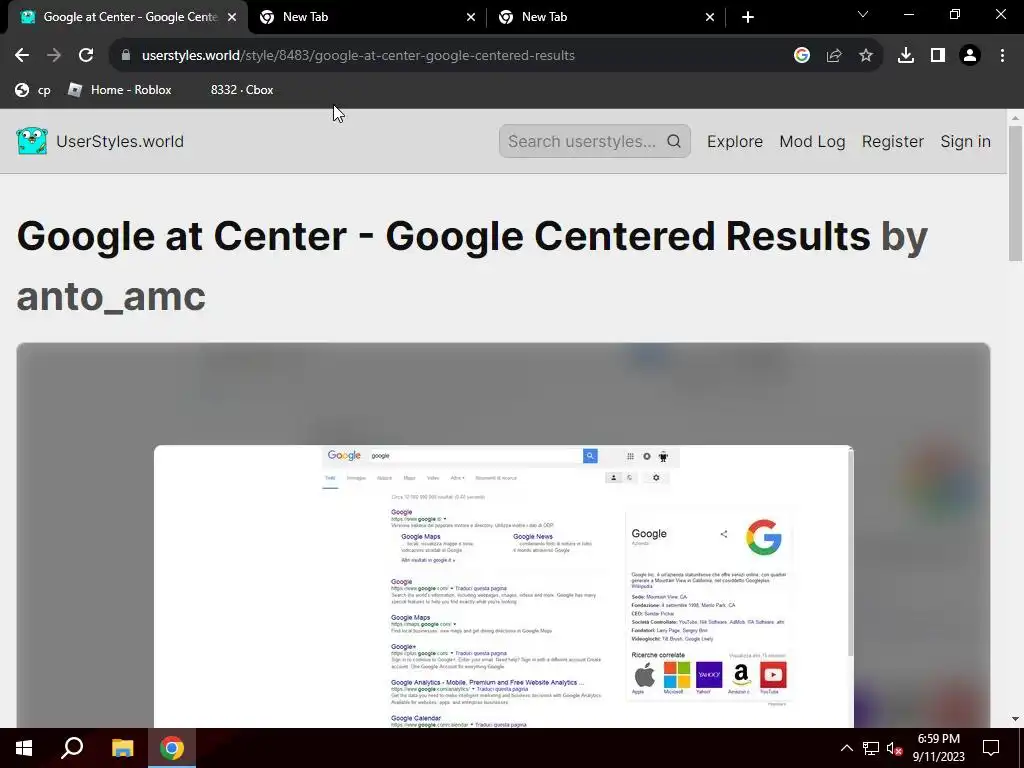Open the Home - Roblox bookmark

point(120,90)
